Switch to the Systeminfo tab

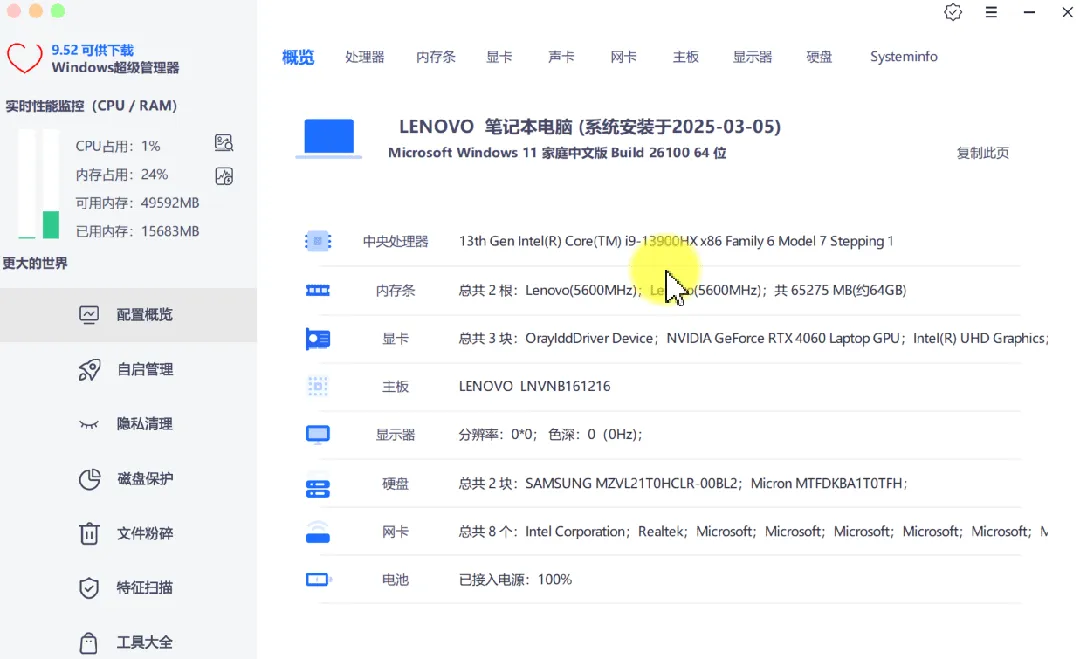pos(904,56)
